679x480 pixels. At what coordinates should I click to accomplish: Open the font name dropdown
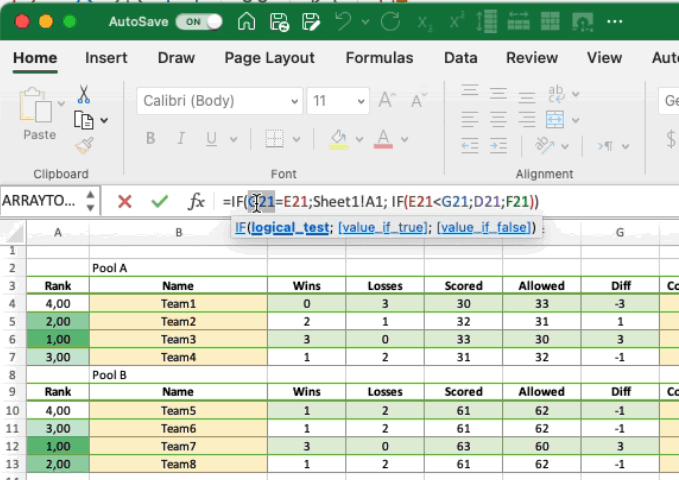pos(293,101)
